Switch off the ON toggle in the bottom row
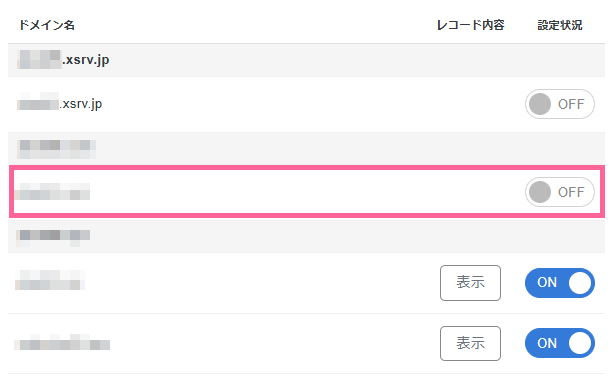The image size is (611, 390). click(x=560, y=343)
